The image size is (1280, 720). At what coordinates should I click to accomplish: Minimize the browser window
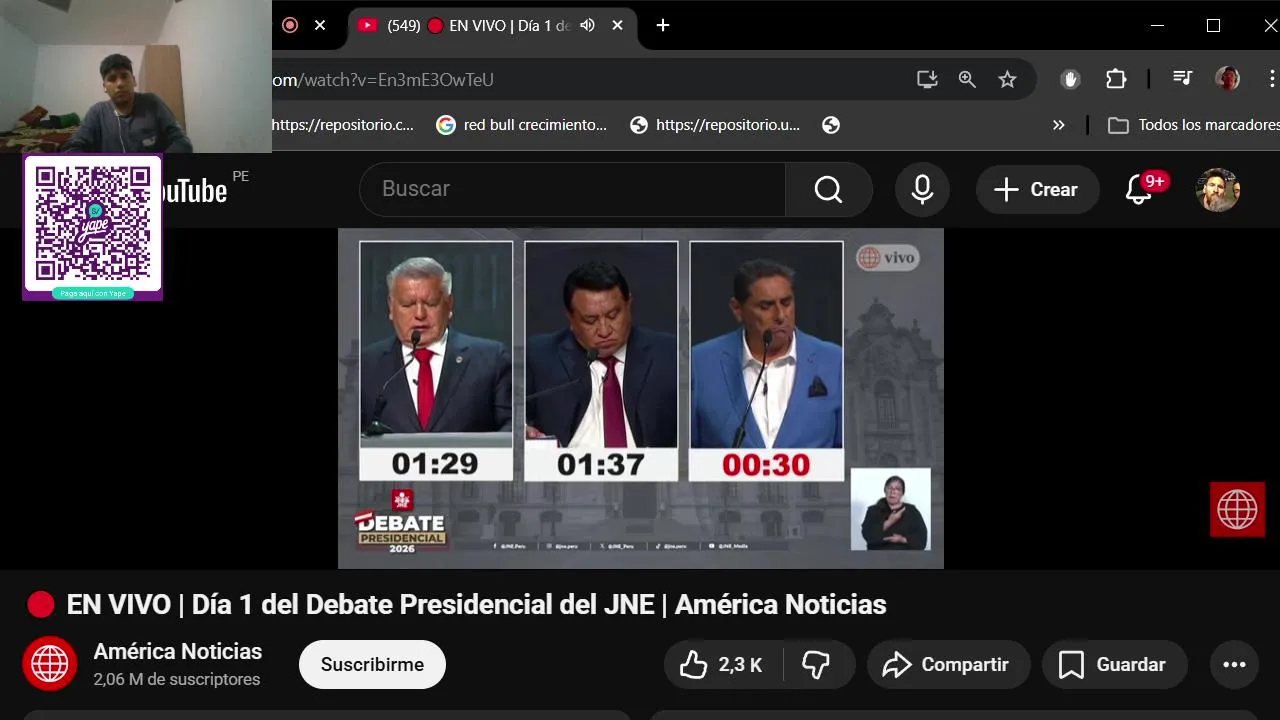point(1158,26)
